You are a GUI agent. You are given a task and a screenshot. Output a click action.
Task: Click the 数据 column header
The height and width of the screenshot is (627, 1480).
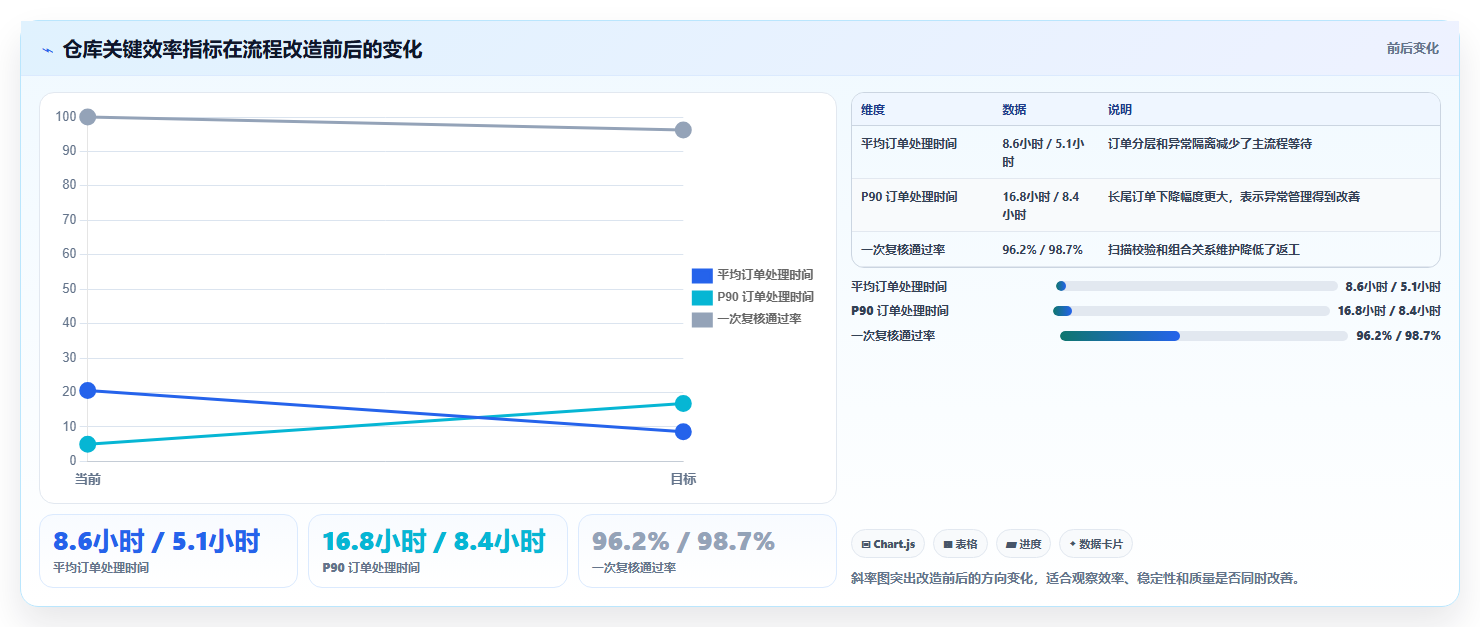[1014, 110]
